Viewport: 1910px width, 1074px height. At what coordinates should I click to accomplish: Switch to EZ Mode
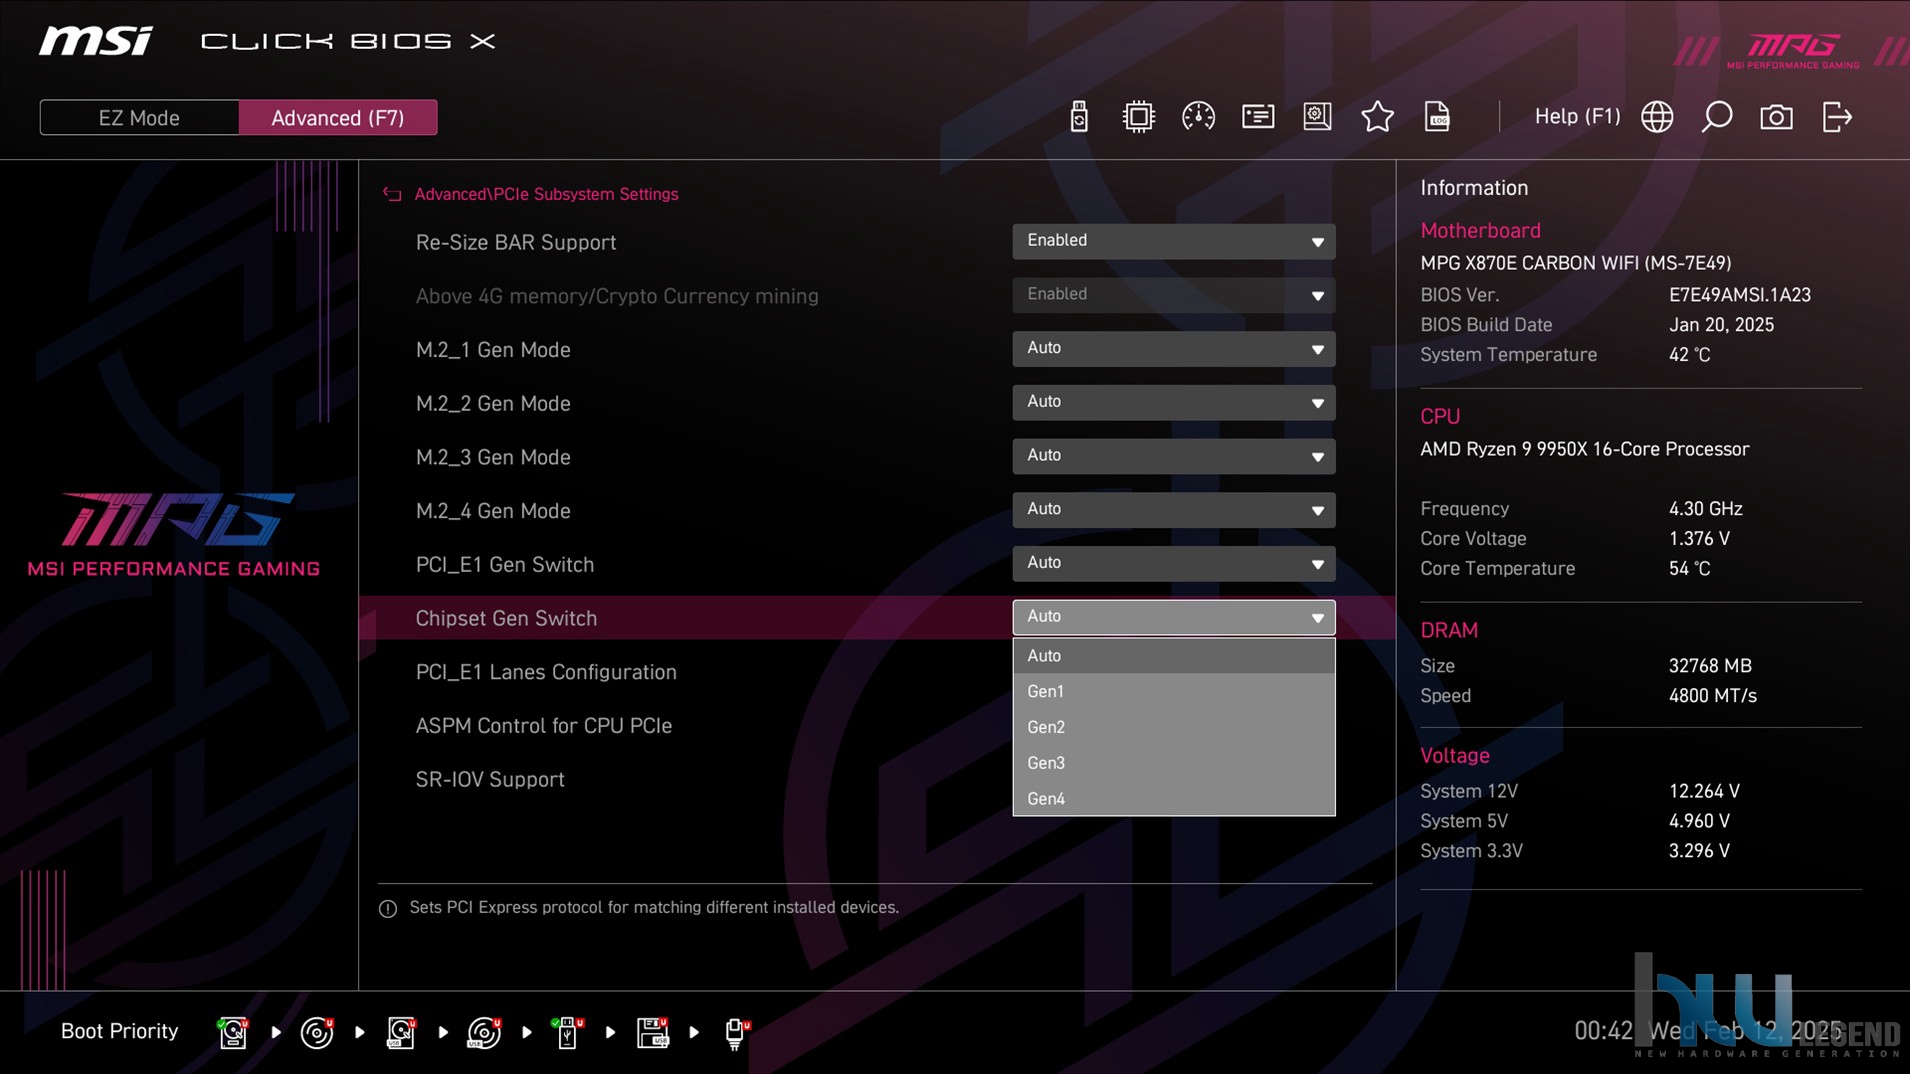pos(139,117)
